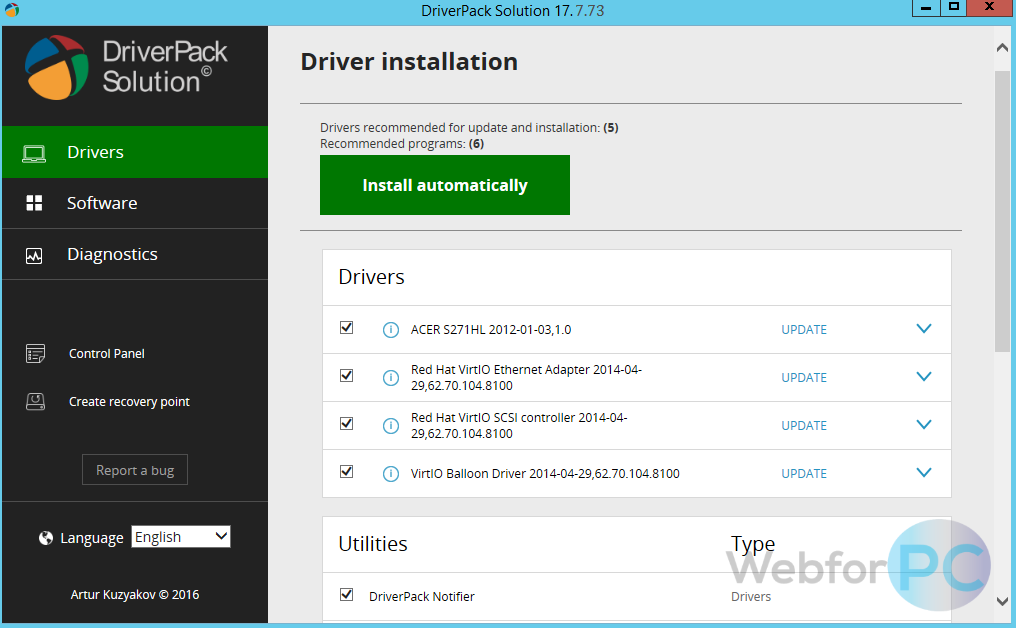Click Report a bug
The width and height of the screenshot is (1016, 628).
134,469
